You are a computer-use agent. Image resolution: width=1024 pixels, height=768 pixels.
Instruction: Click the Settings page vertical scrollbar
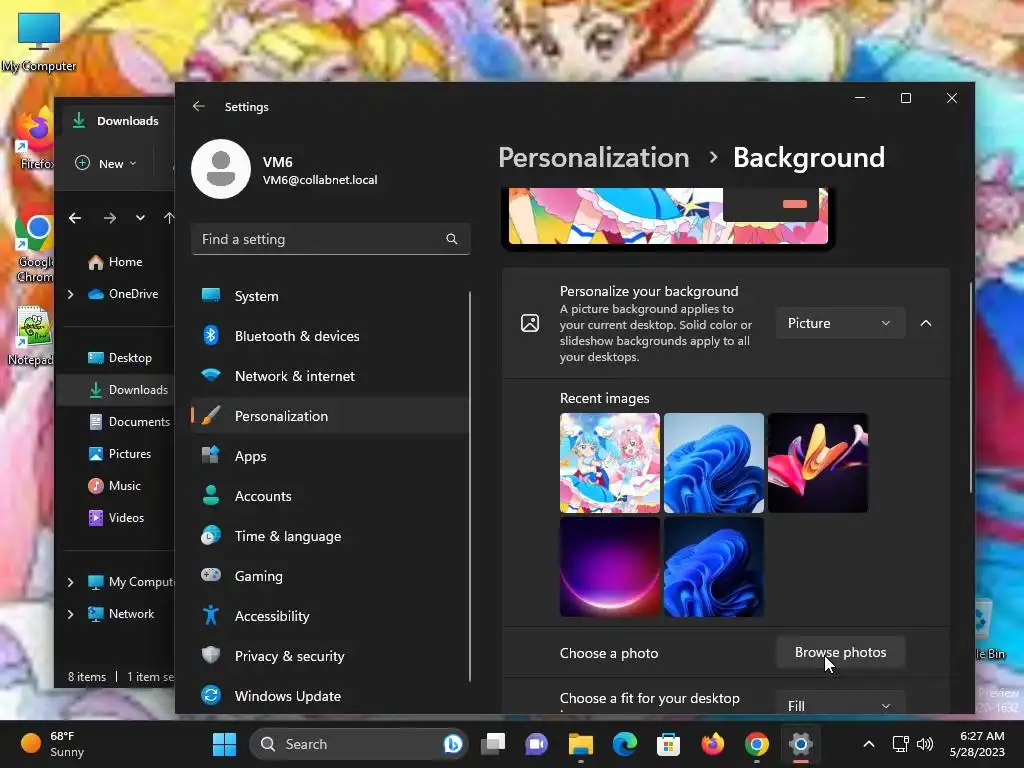coord(970,388)
